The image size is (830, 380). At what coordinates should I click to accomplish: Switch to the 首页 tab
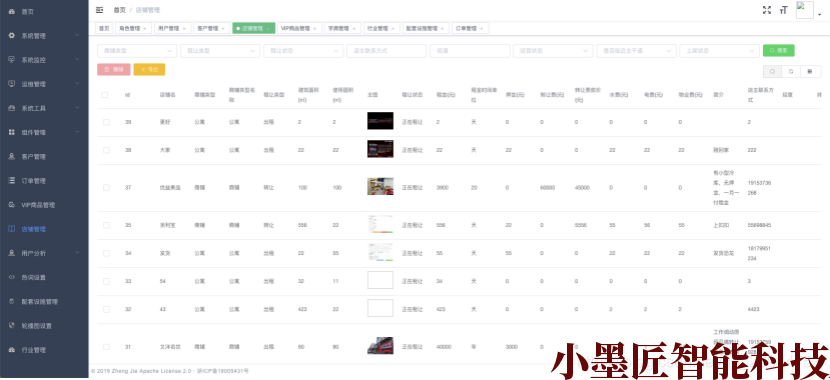(104, 29)
